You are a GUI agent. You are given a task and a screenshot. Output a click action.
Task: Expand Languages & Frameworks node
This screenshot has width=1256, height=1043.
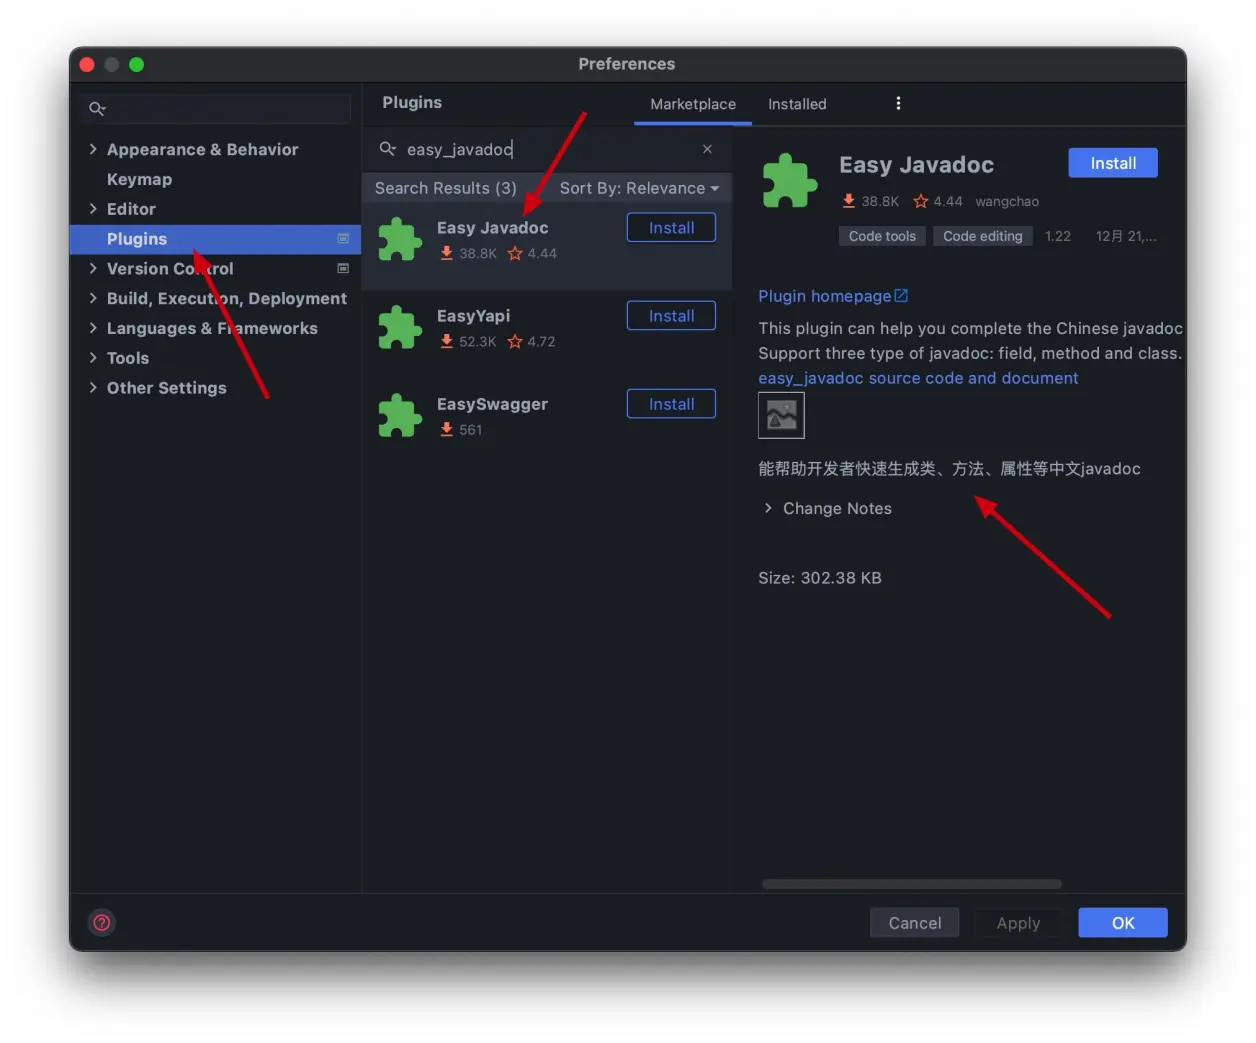(93, 328)
